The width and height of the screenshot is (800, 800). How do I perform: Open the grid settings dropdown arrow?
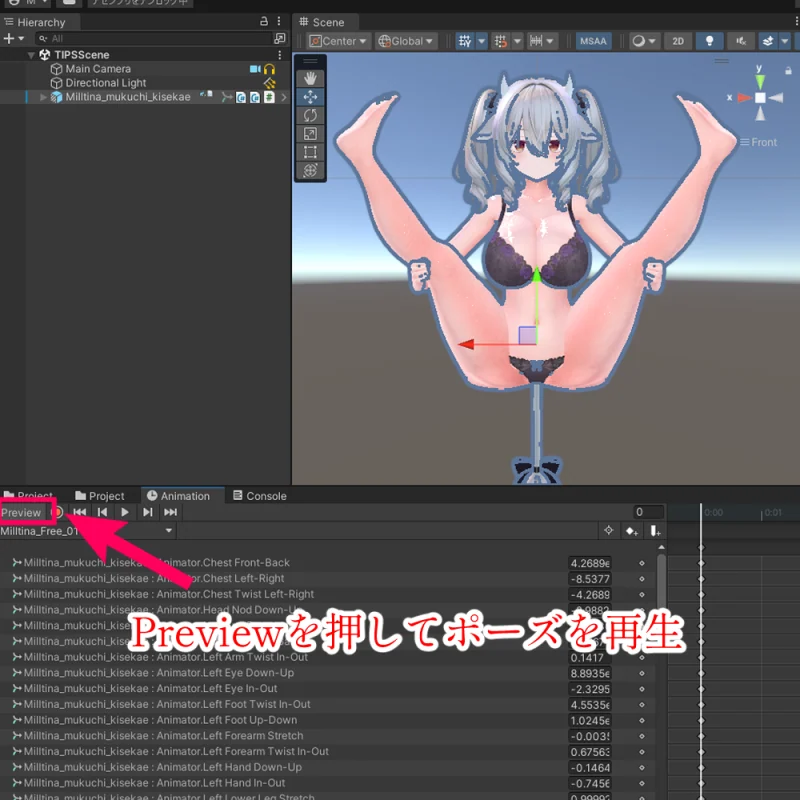[x=481, y=41]
